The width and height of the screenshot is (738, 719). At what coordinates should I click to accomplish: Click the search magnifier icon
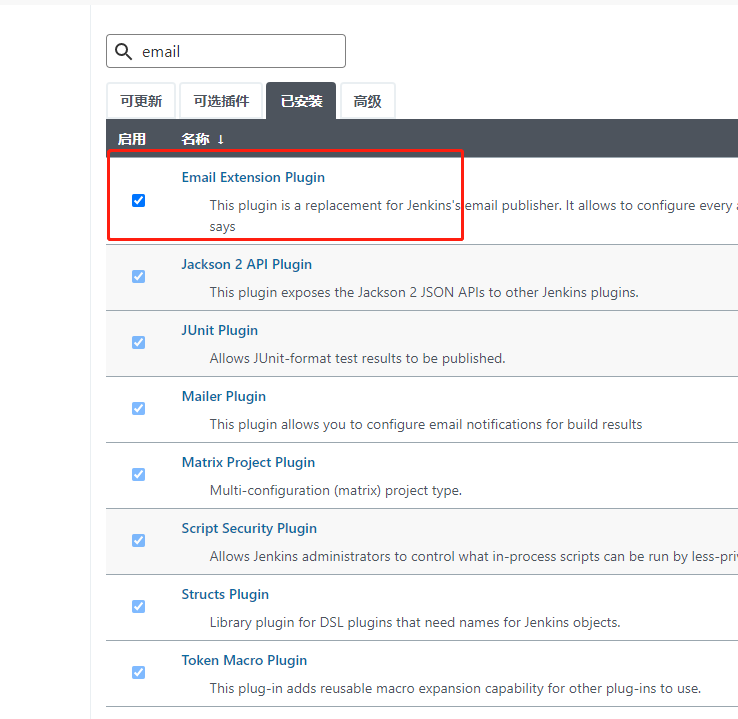pyautogui.click(x=123, y=51)
